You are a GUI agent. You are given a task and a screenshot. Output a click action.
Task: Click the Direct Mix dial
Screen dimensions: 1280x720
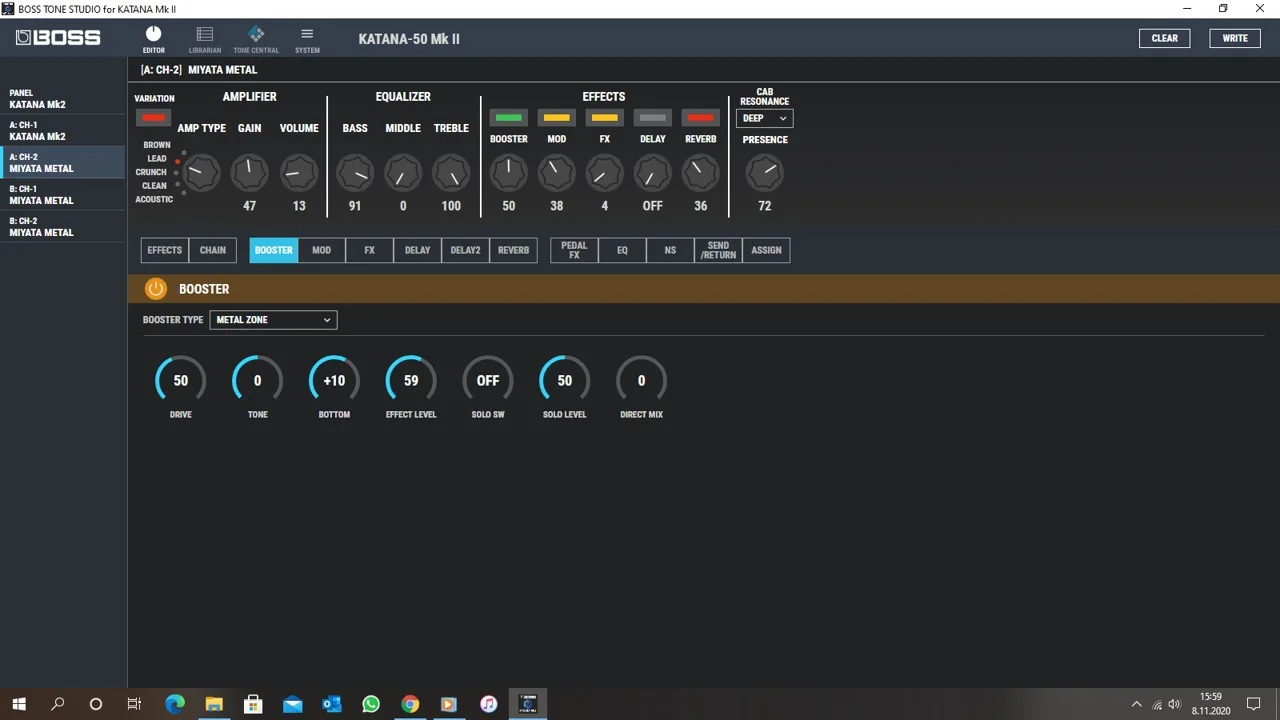click(x=642, y=381)
